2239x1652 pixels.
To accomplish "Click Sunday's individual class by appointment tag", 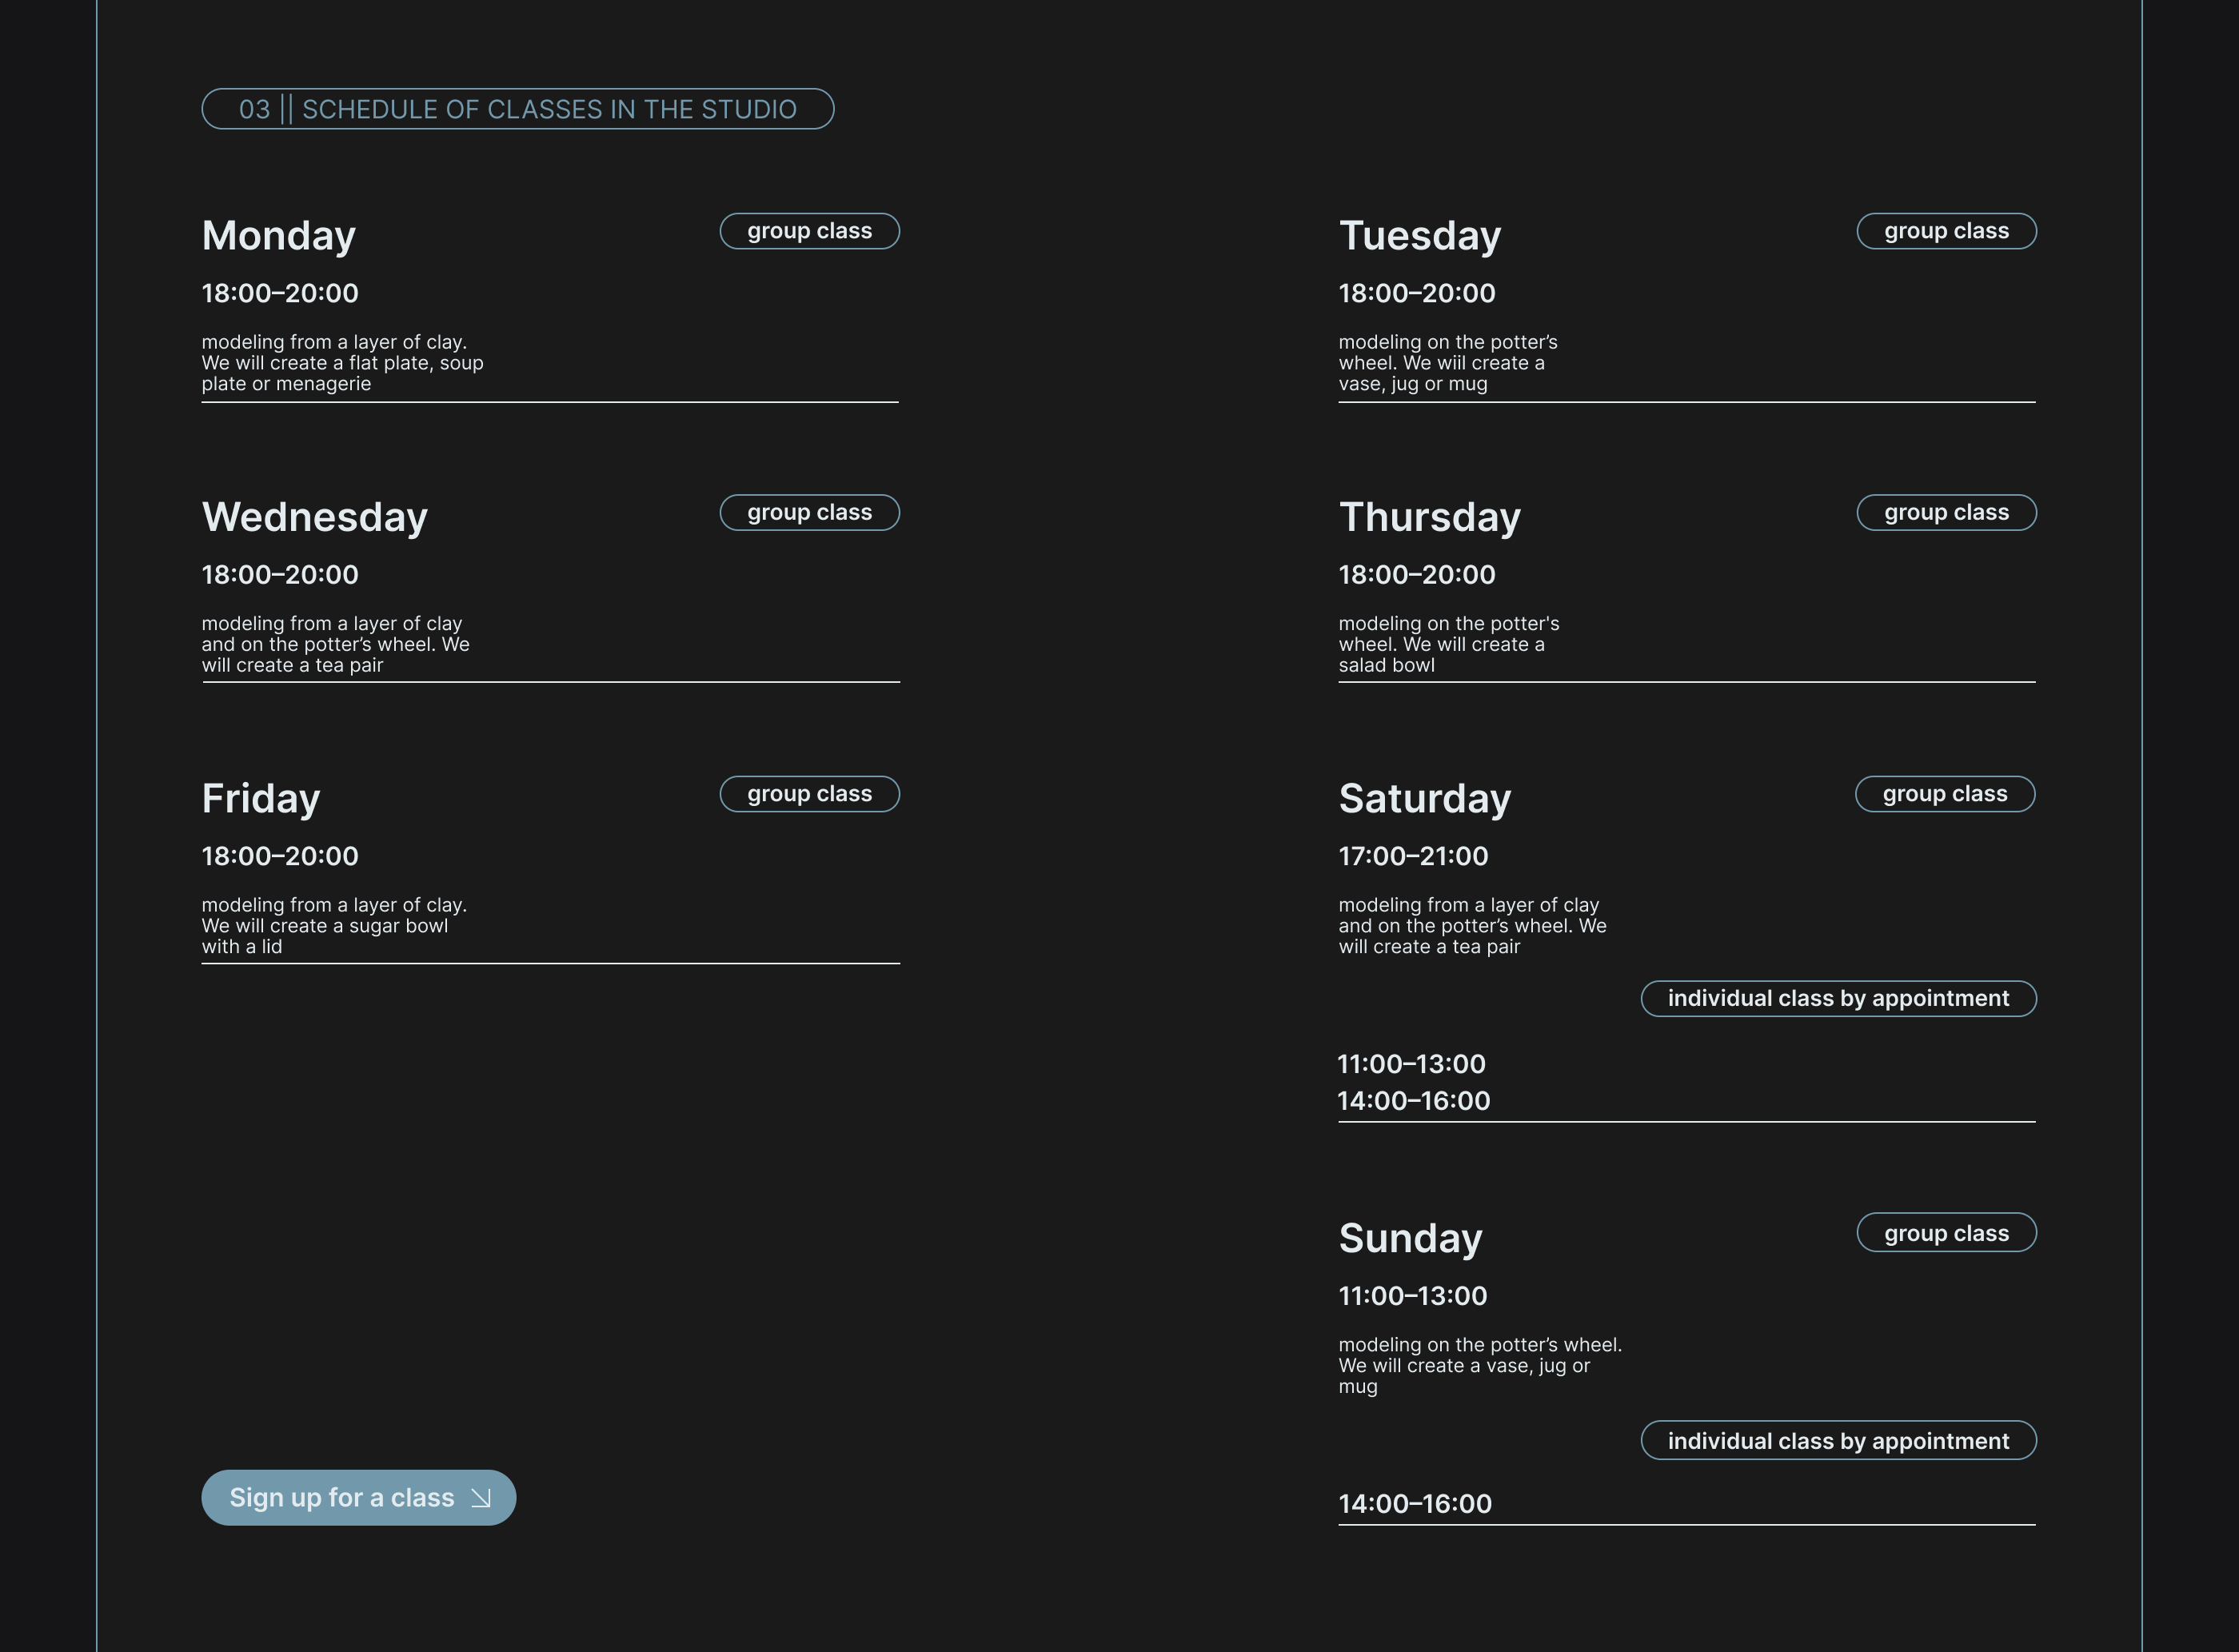I will [x=1837, y=1440].
